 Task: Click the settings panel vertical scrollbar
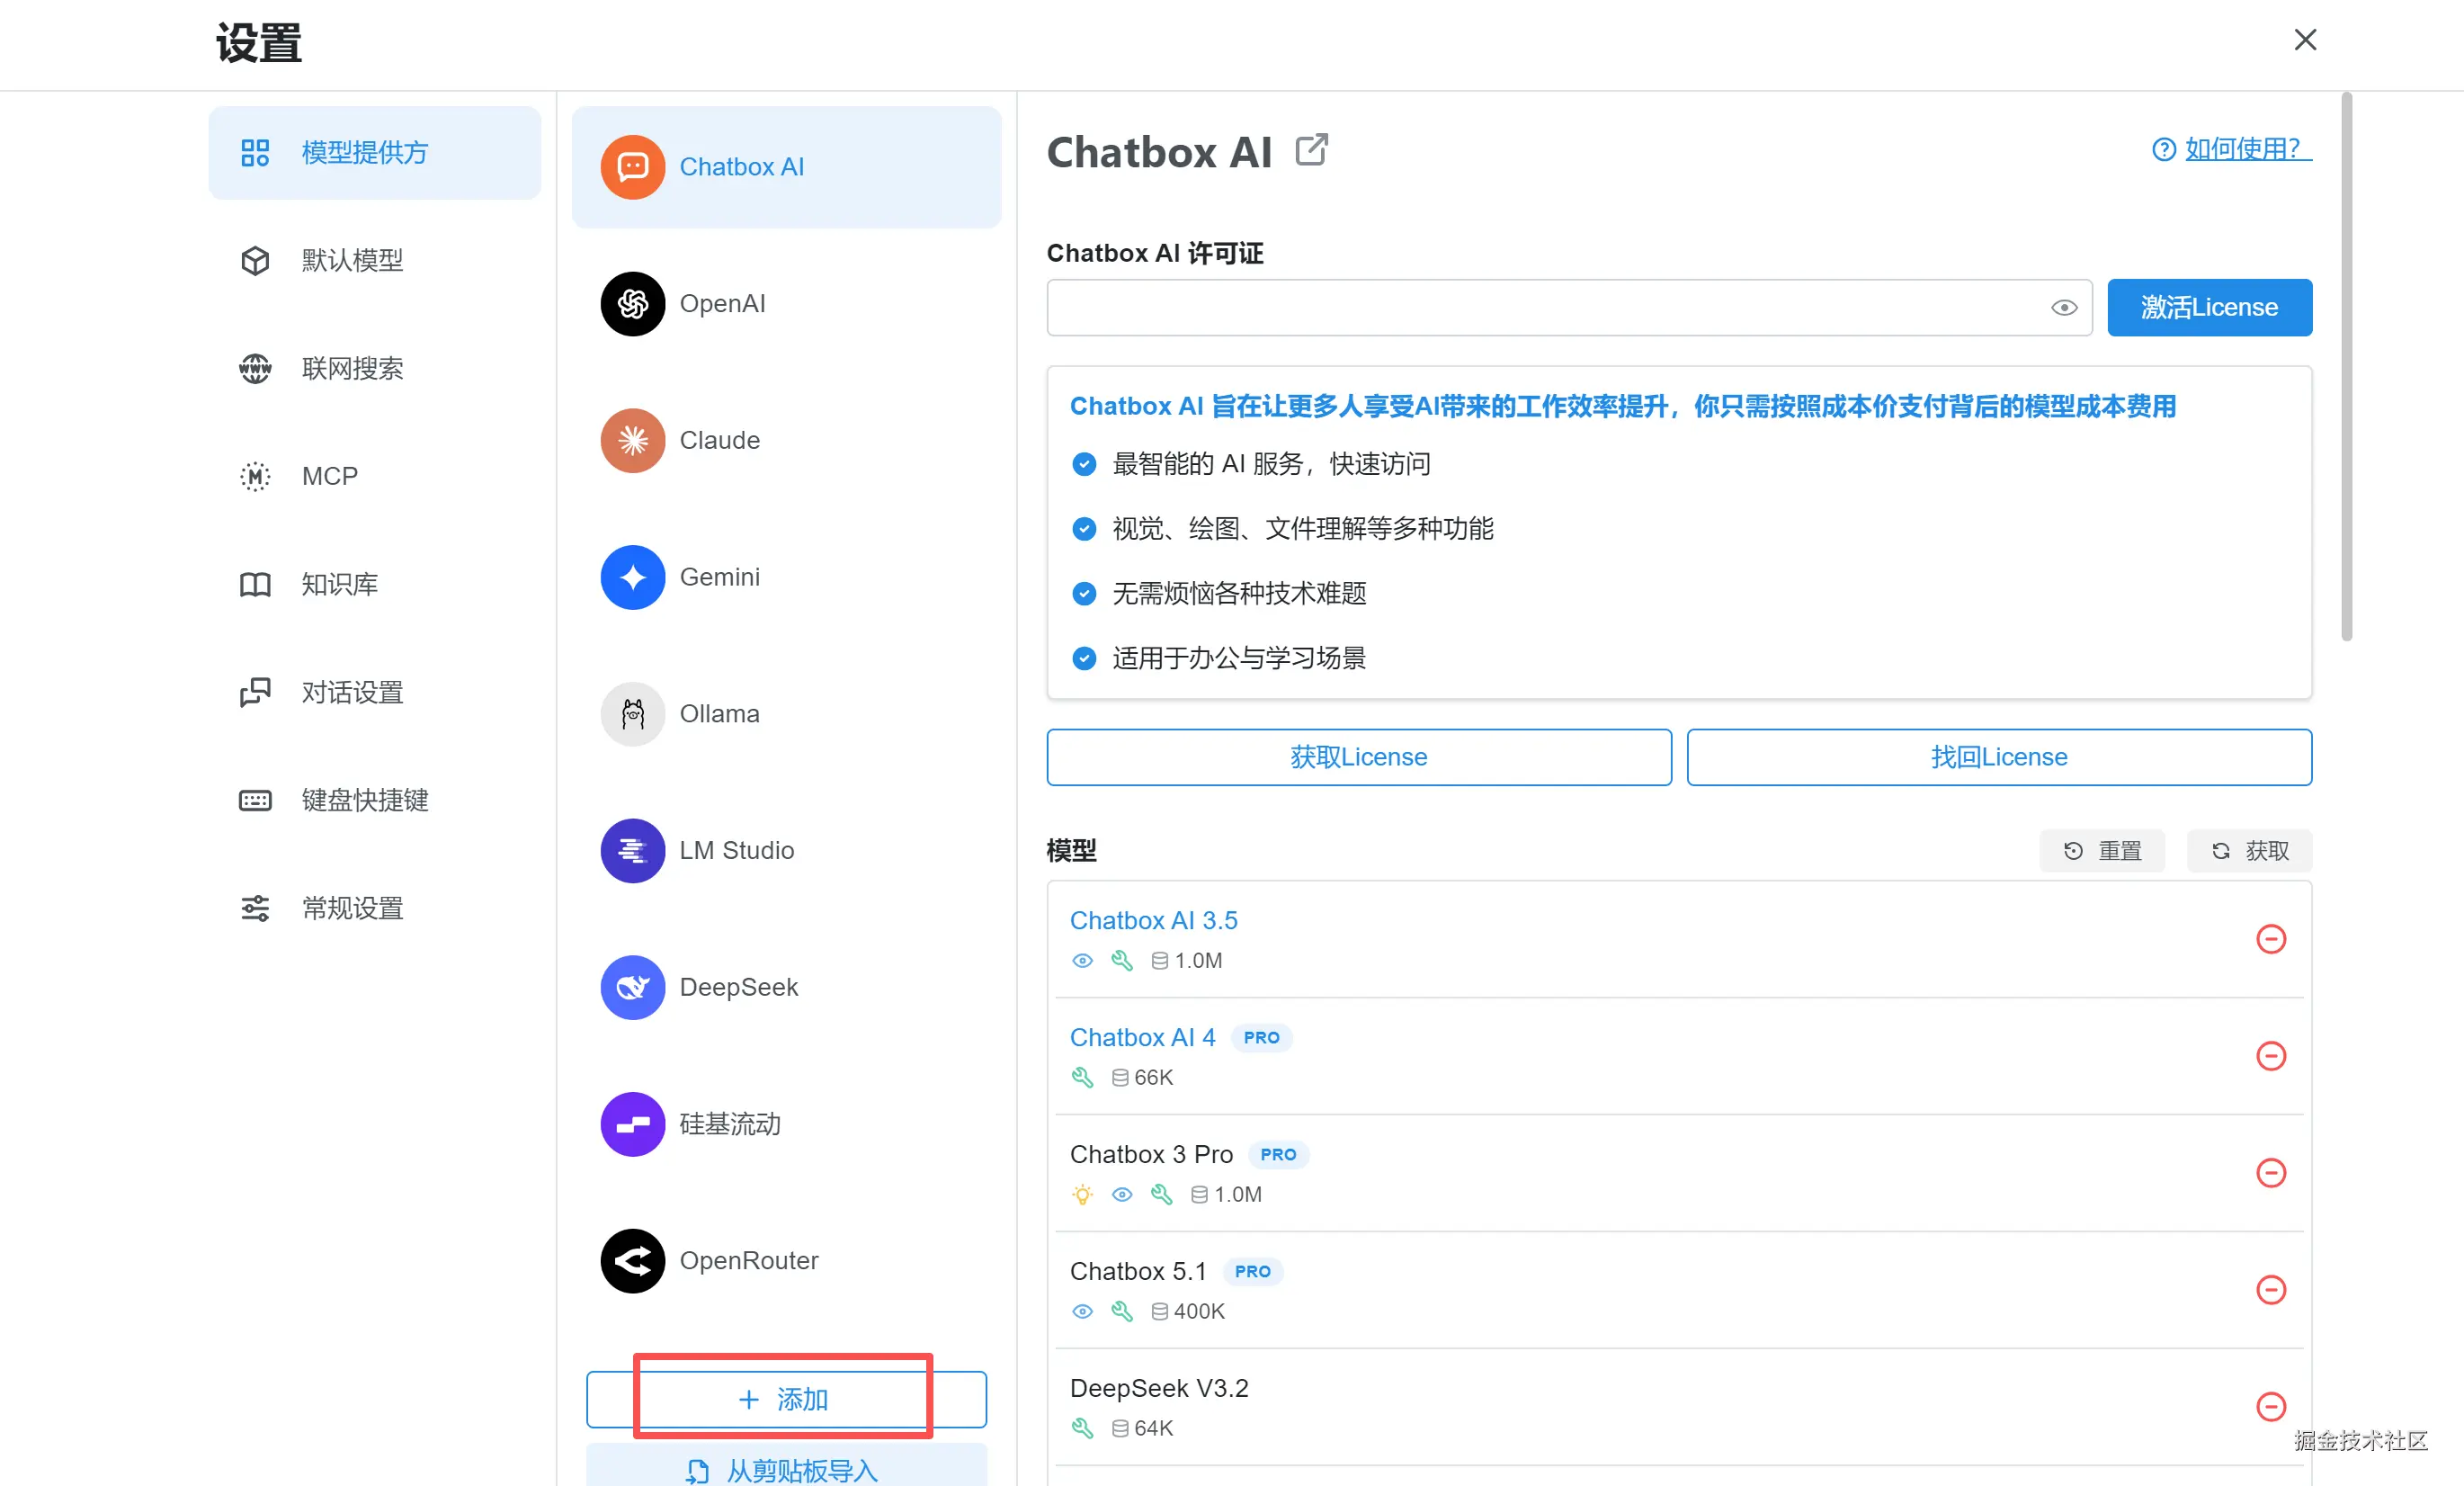(x=2347, y=367)
